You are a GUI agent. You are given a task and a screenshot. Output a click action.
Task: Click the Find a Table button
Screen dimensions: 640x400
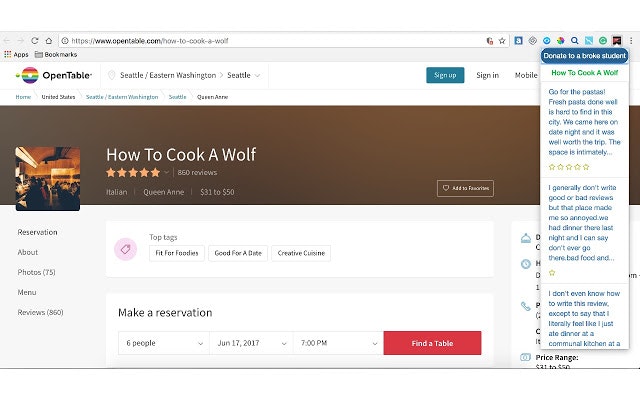[432, 343]
